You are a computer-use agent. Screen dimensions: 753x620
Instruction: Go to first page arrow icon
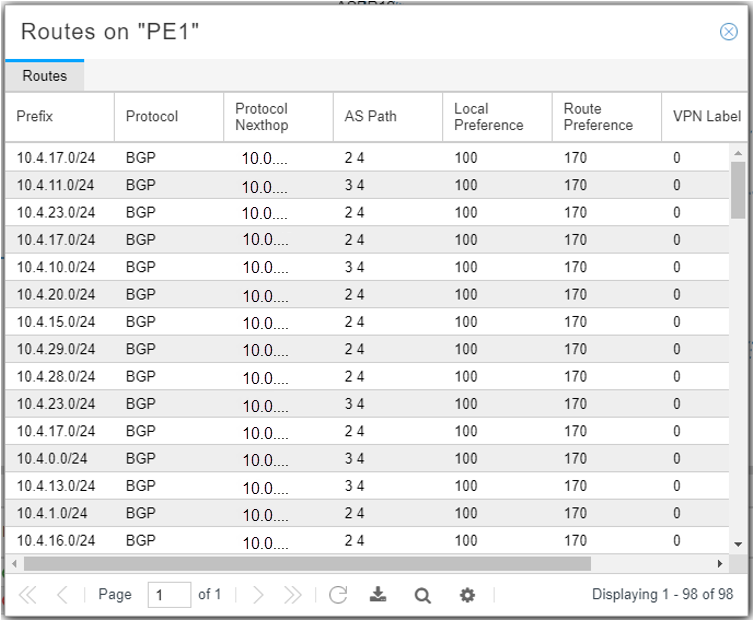pyautogui.click(x=25, y=595)
